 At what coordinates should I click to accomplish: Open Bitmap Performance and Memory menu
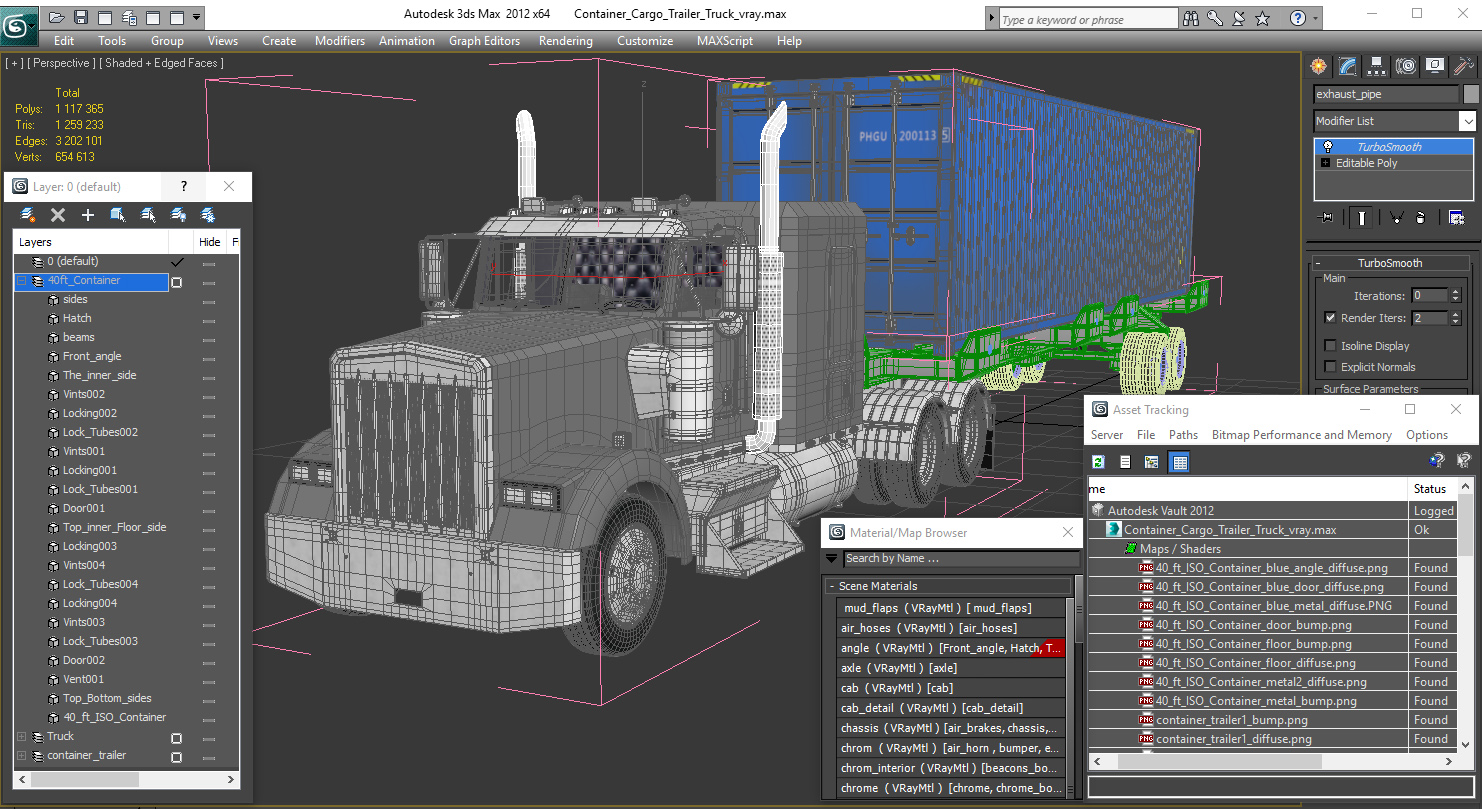1301,435
